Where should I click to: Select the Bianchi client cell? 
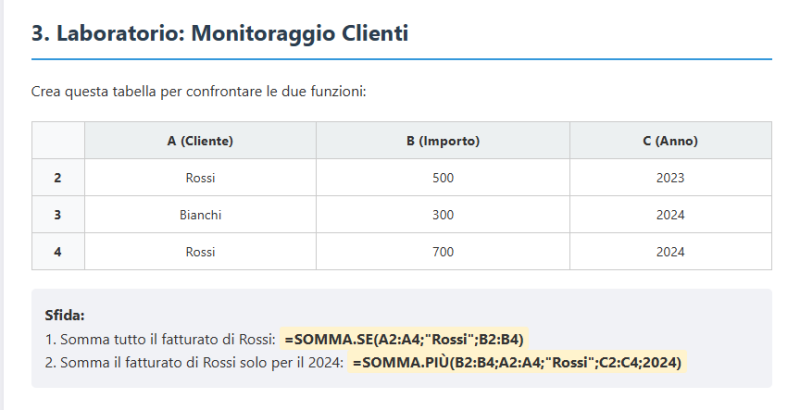click(x=200, y=215)
